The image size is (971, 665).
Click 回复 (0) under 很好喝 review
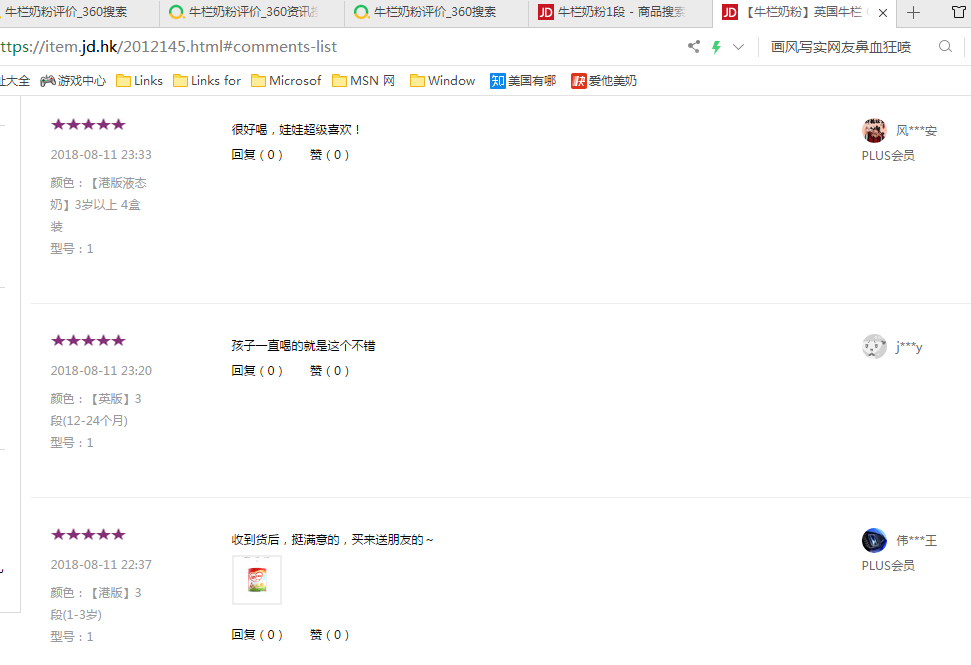click(x=257, y=155)
